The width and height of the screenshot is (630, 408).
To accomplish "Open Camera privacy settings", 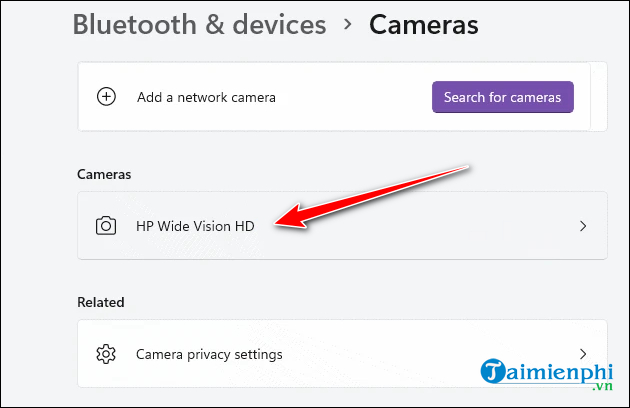I will (x=342, y=354).
